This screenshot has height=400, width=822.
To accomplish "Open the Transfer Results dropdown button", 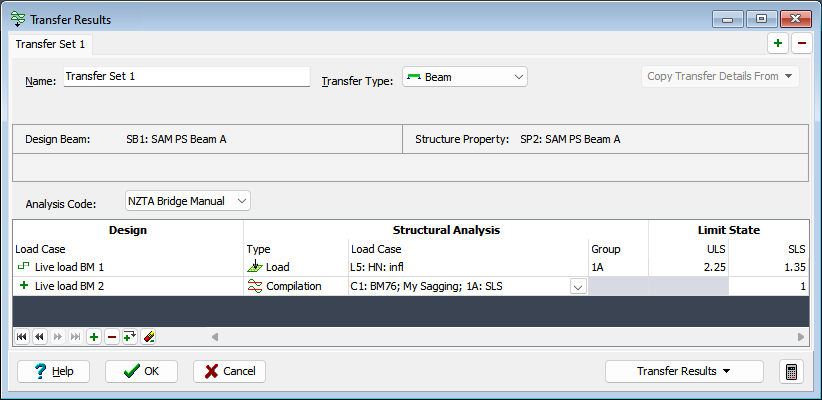I will click(684, 371).
